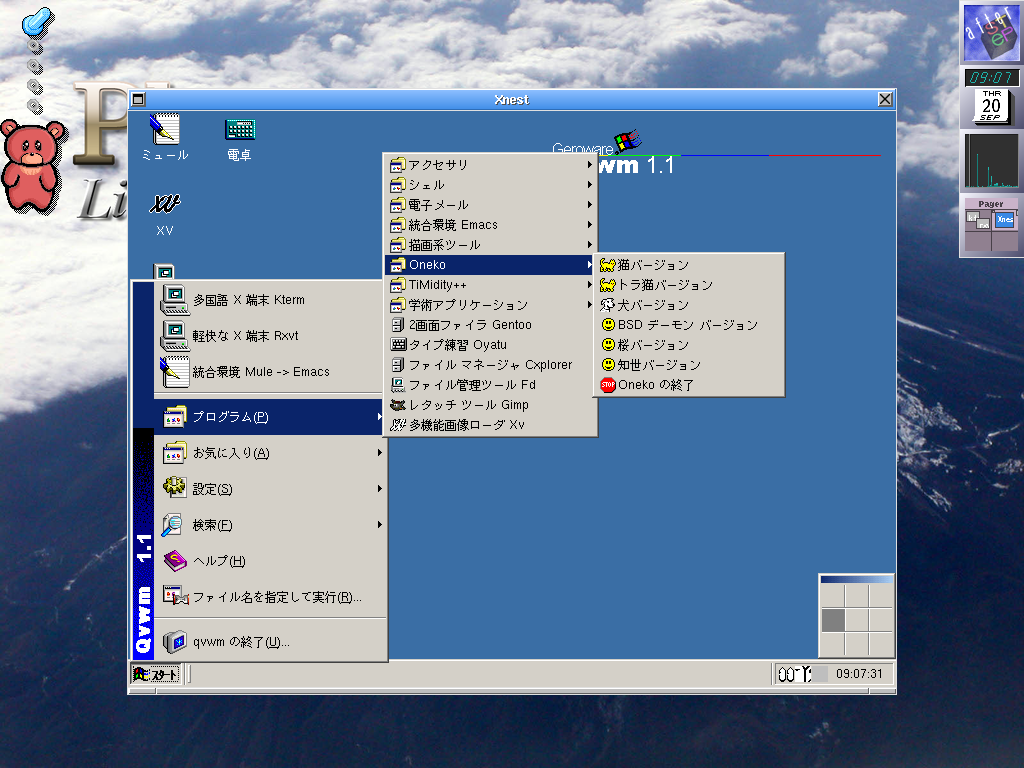
Task: Expand 統合環境 Emacs submenu arrow
Action: [589, 225]
